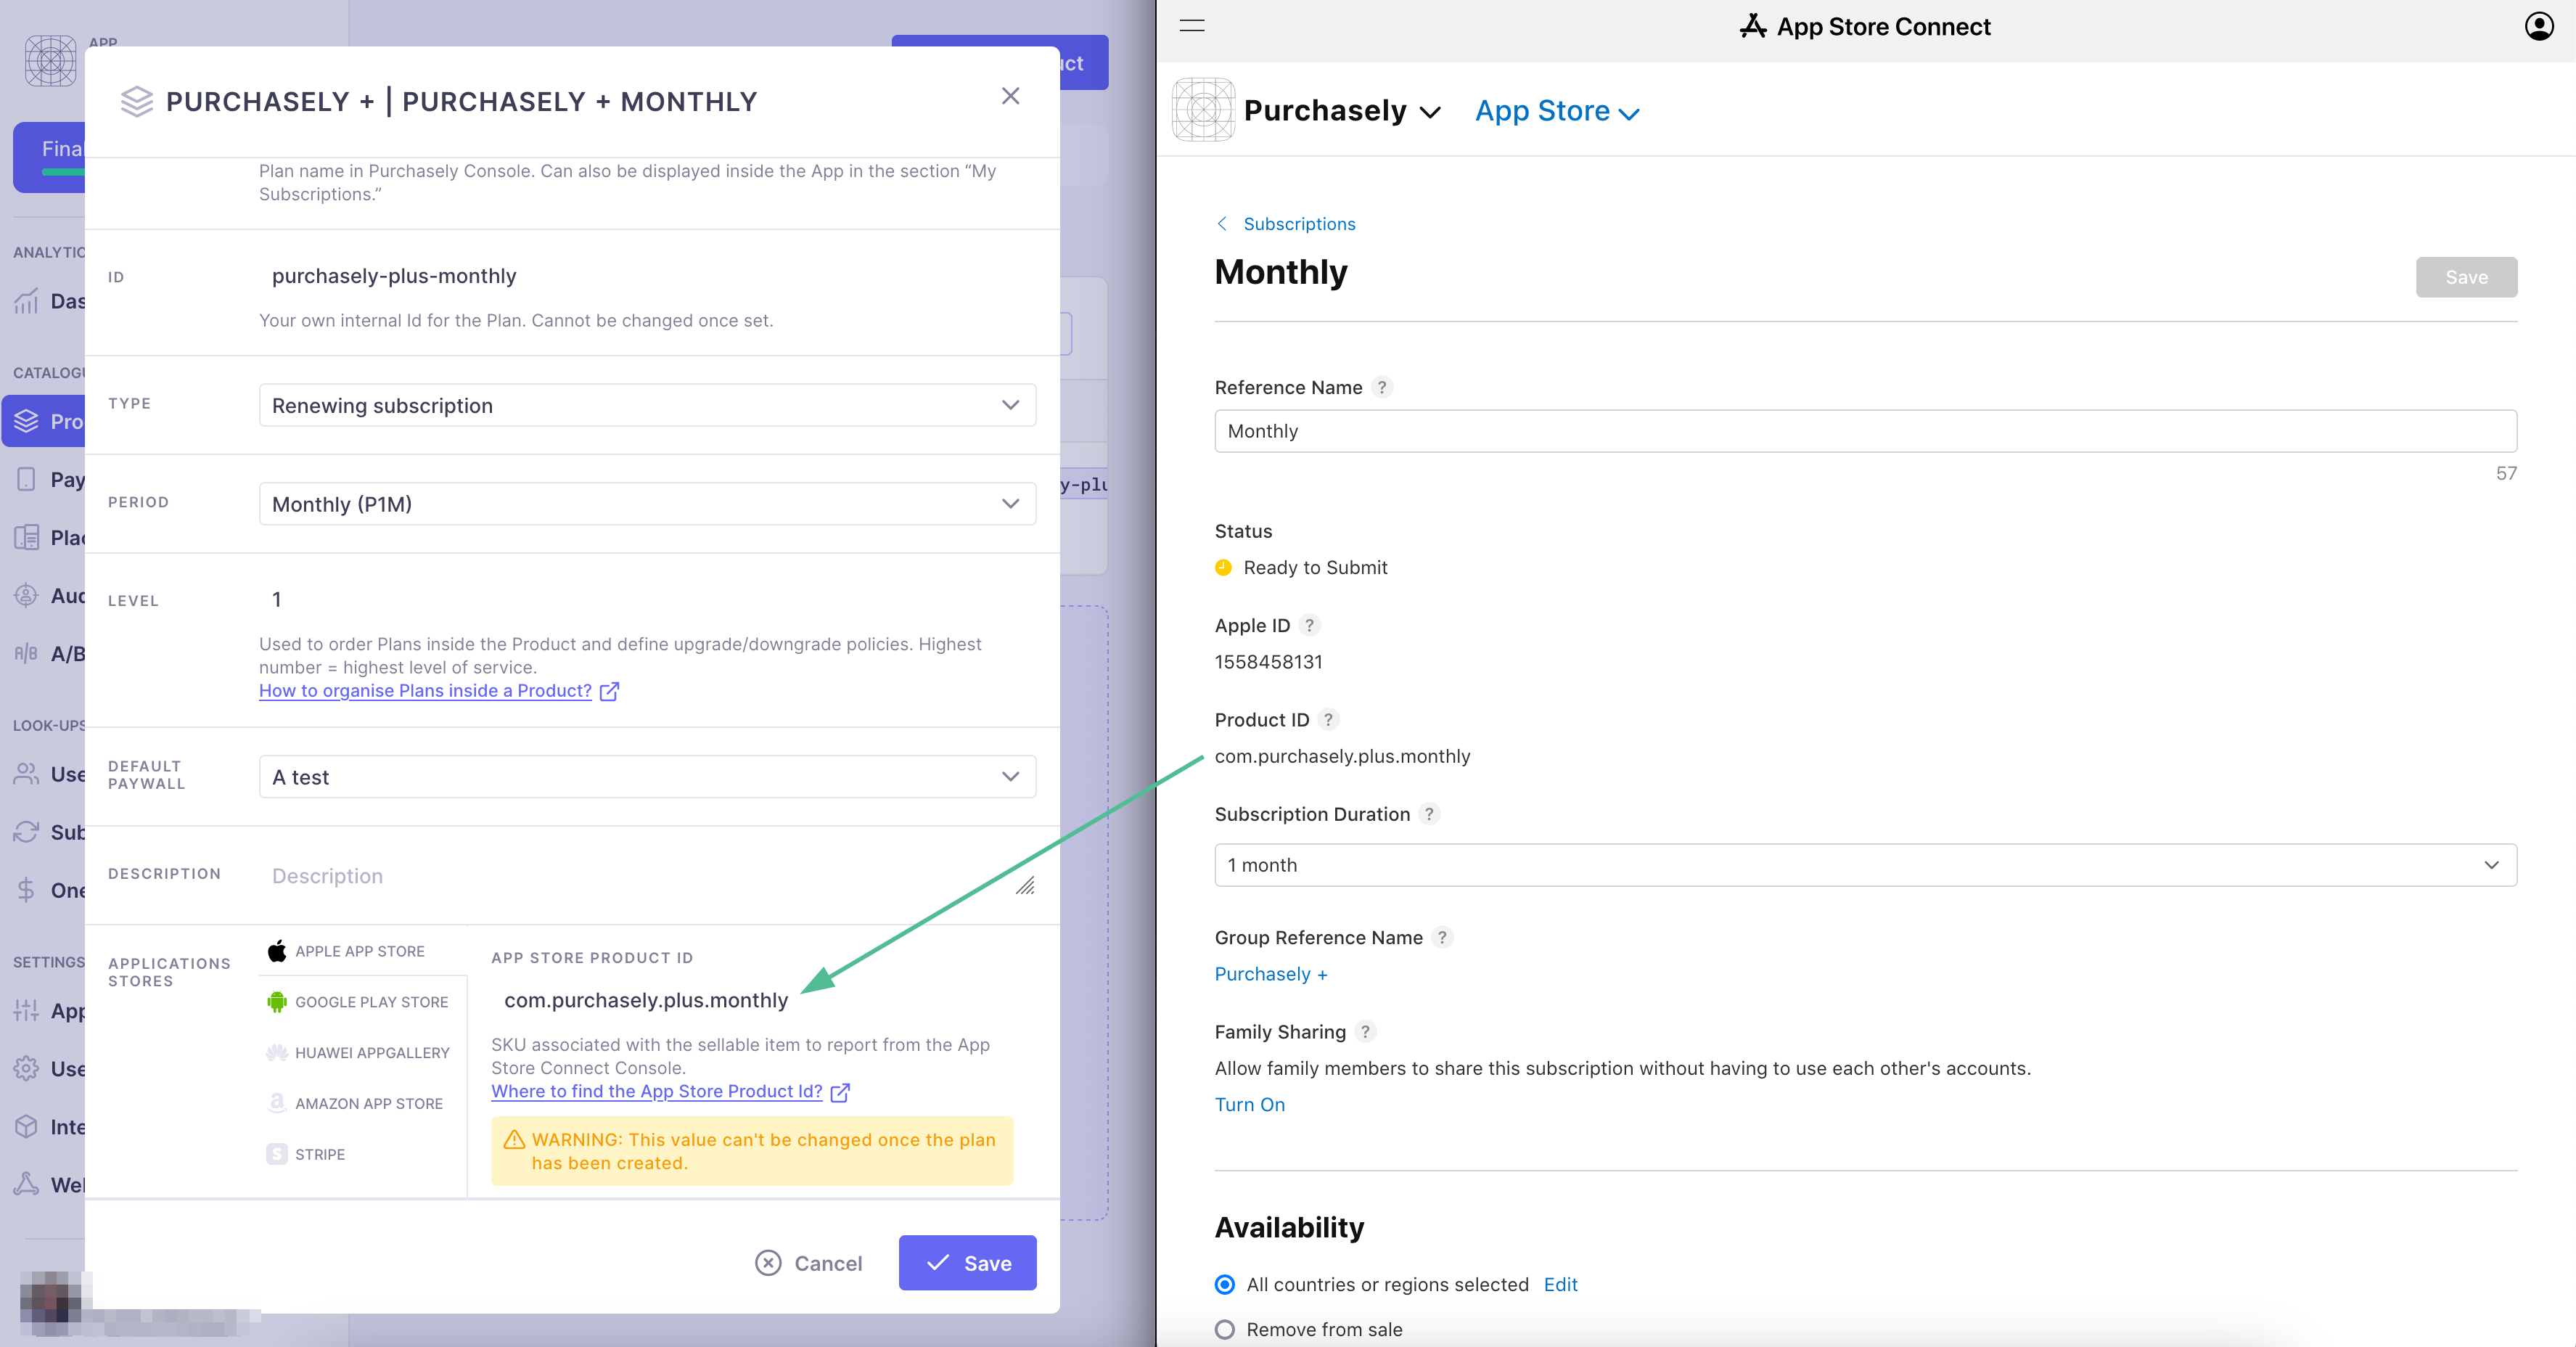Go back to Subscriptions breadcrumb link
Image resolution: width=2576 pixels, height=1347 pixels.
pyautogui.click(x=1298, y=224)
